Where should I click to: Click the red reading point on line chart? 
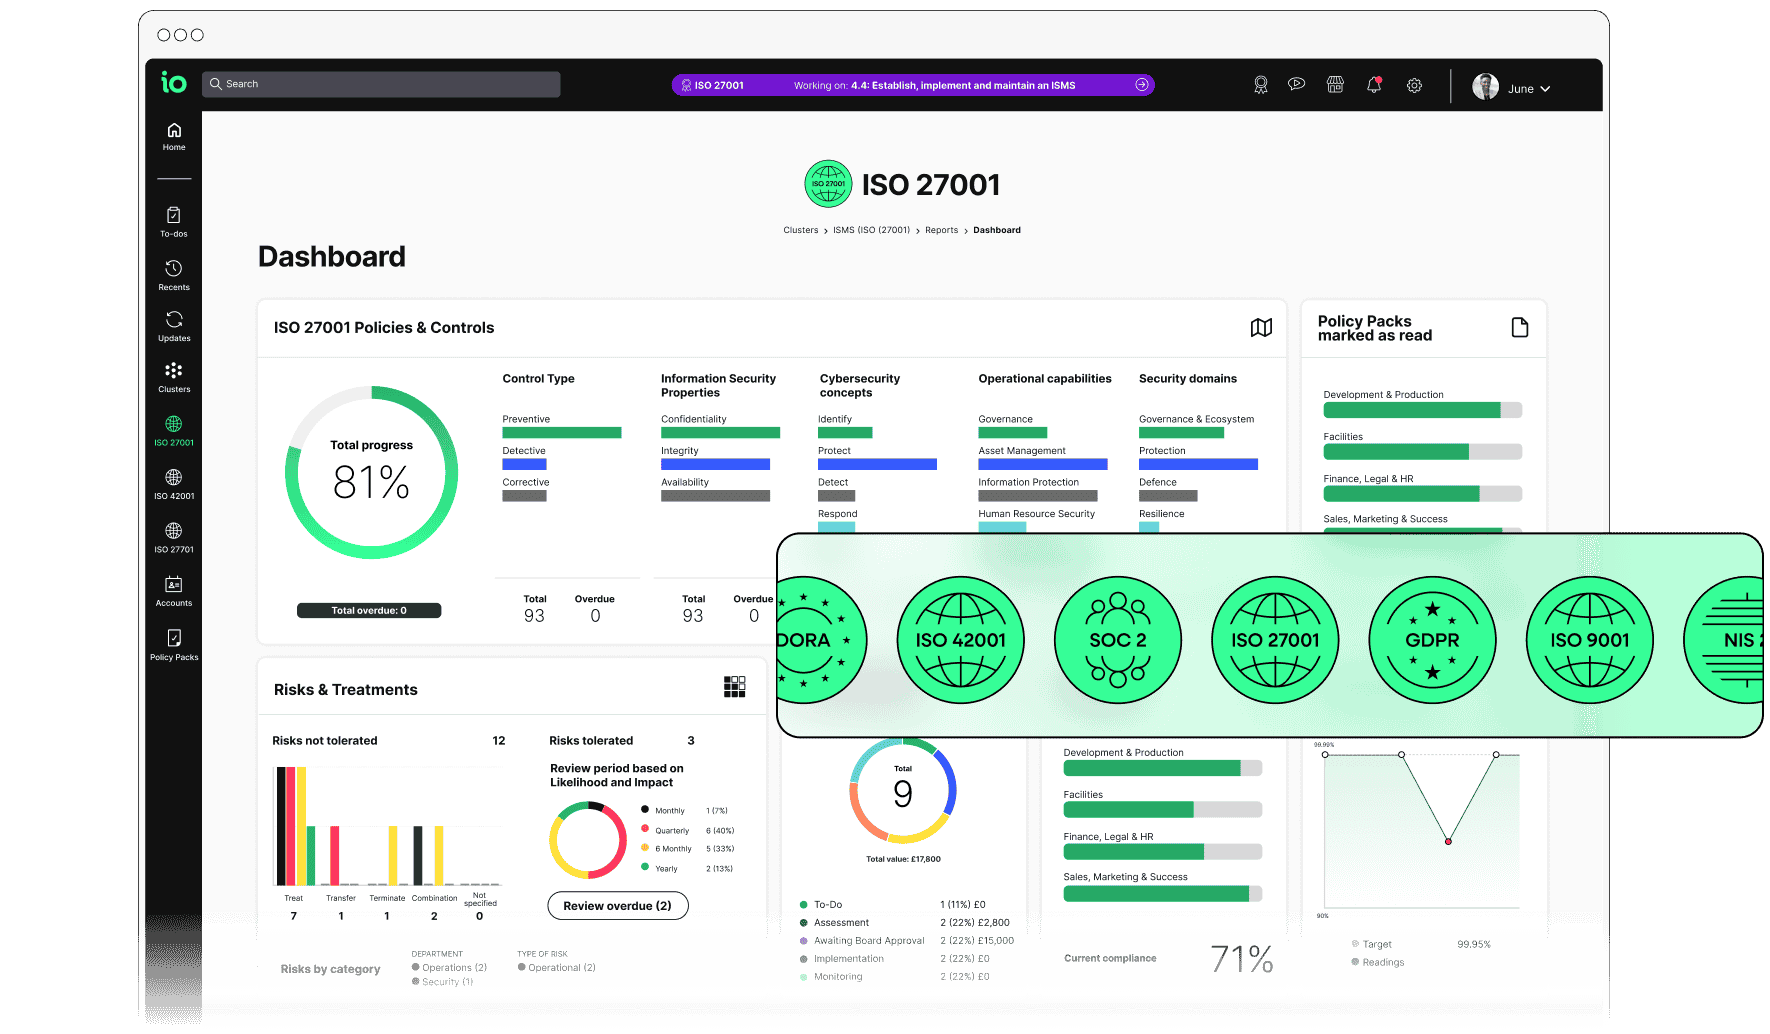tap(1448, 841)
